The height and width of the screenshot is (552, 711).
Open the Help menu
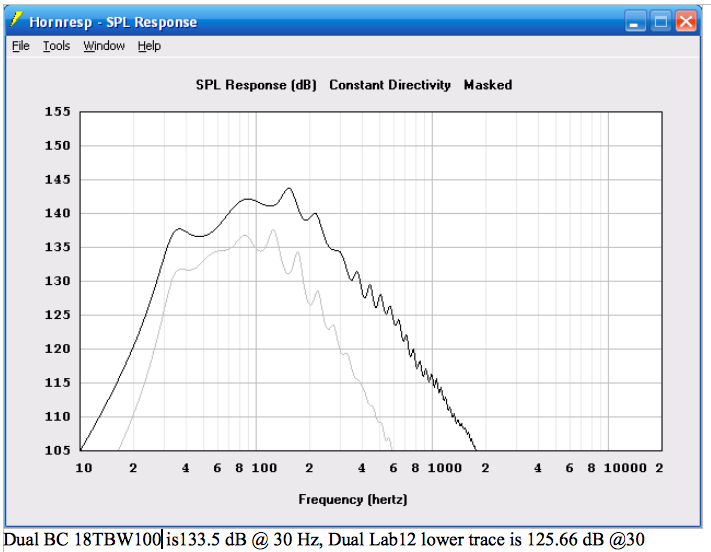pos(149,46)
